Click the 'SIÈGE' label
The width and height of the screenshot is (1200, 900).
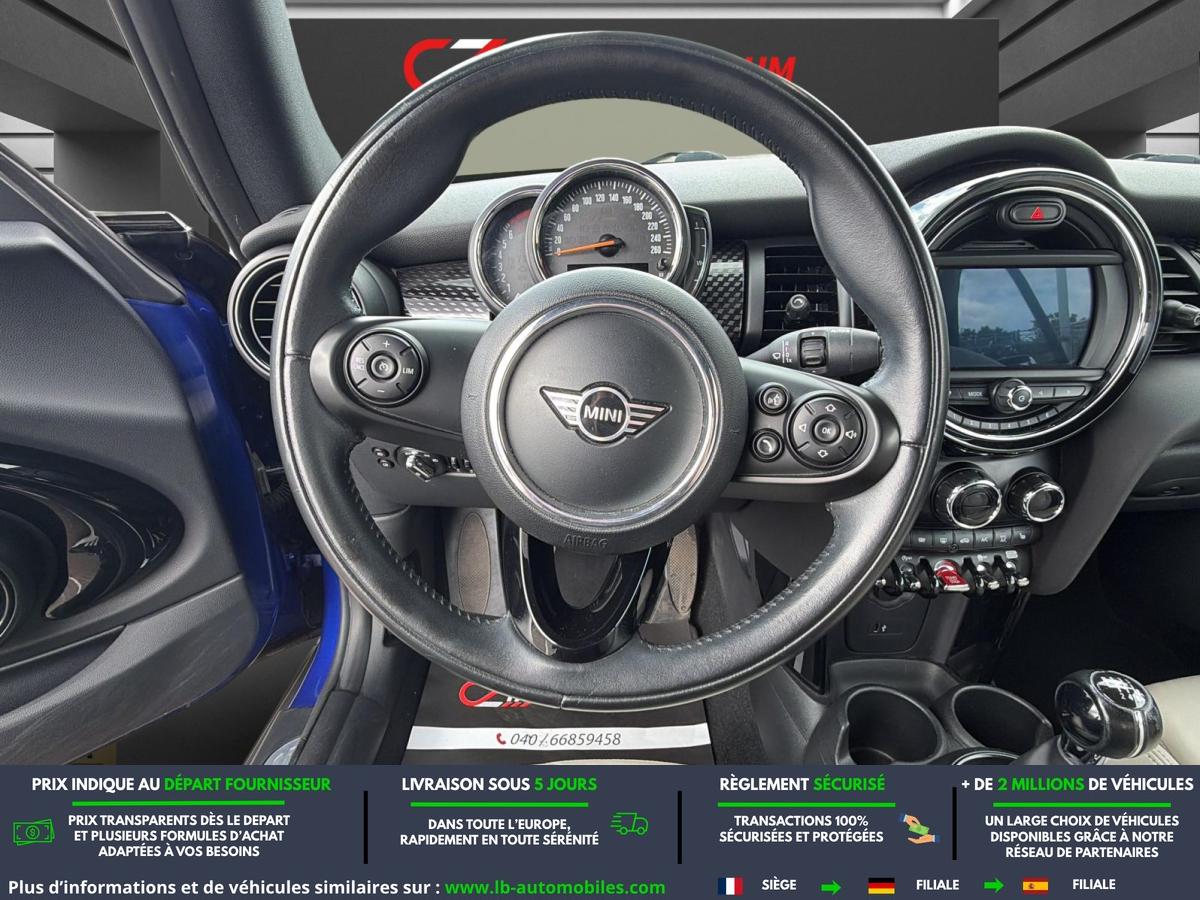click(x=779, y=885)
